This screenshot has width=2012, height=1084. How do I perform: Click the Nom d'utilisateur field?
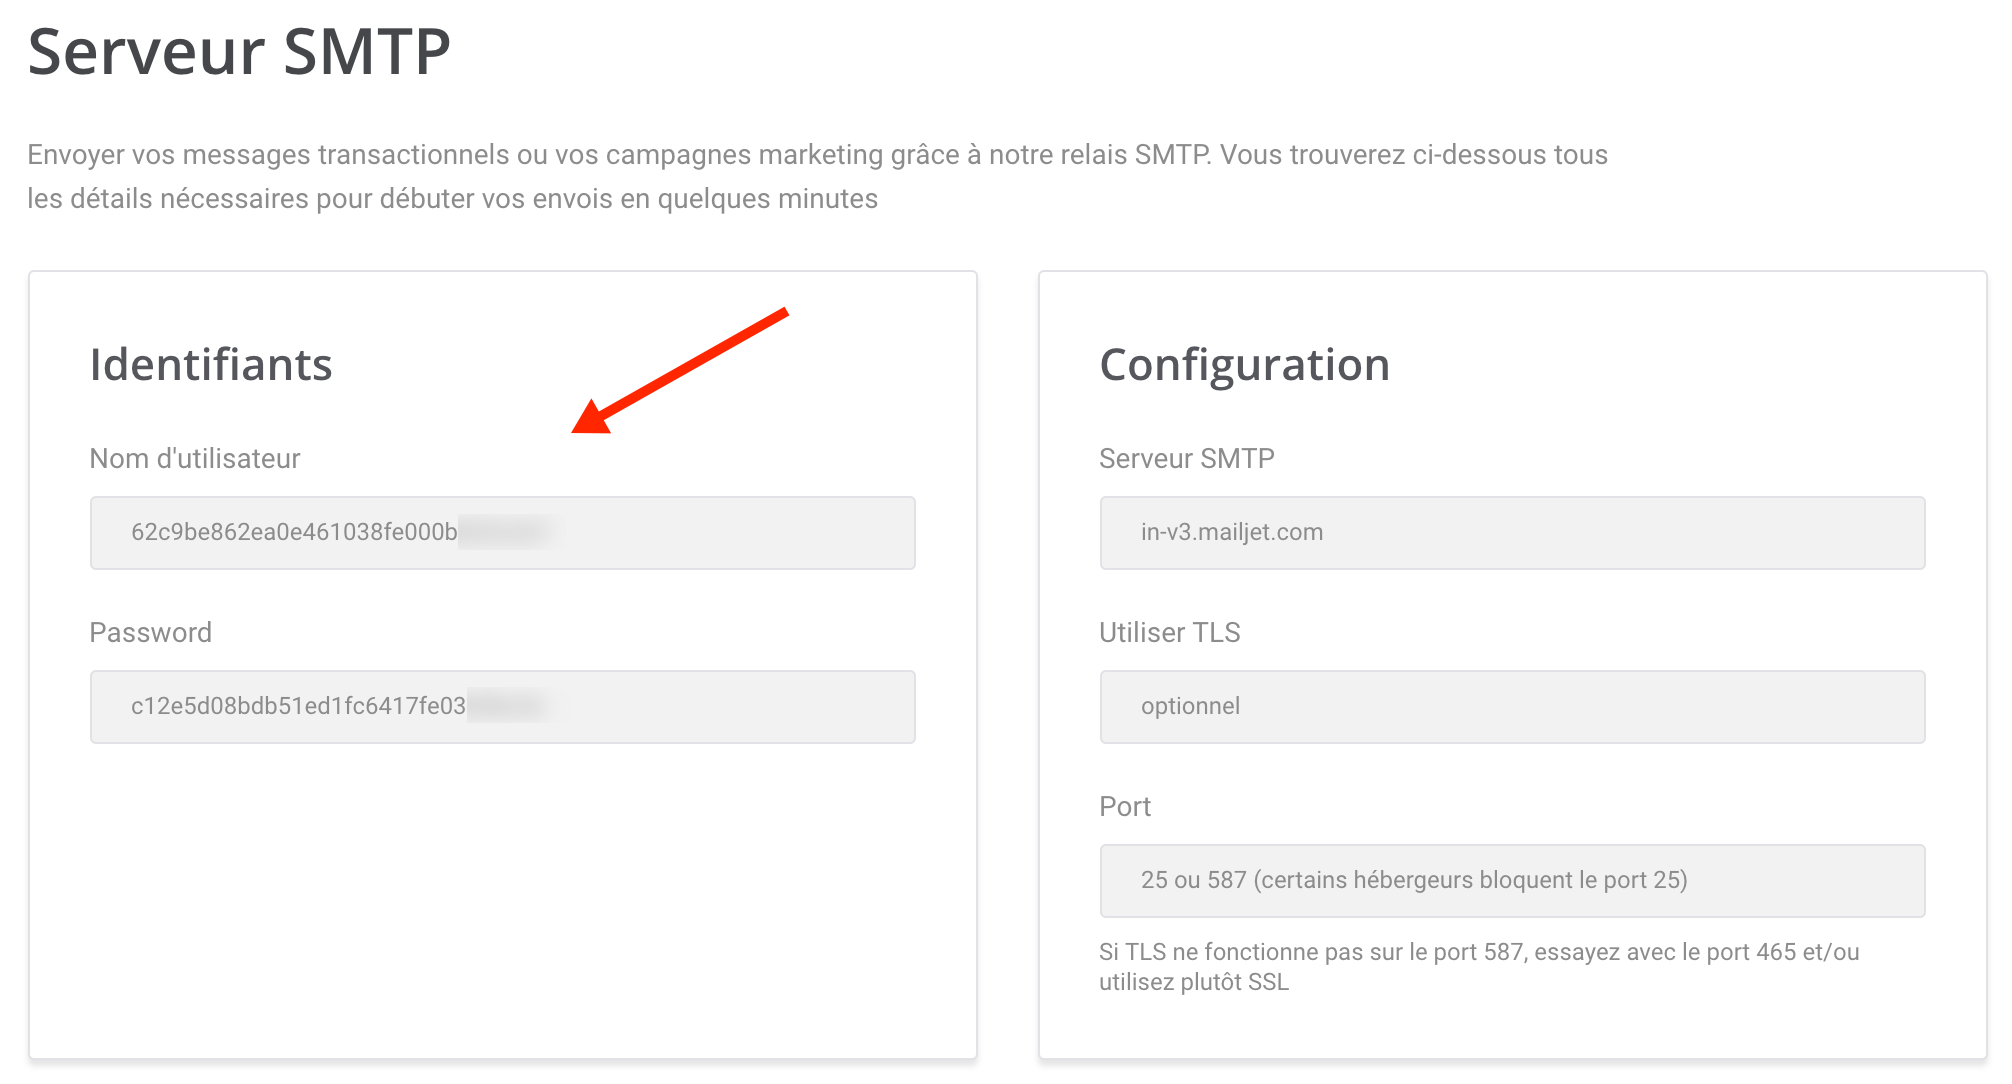tap(503, 533)
